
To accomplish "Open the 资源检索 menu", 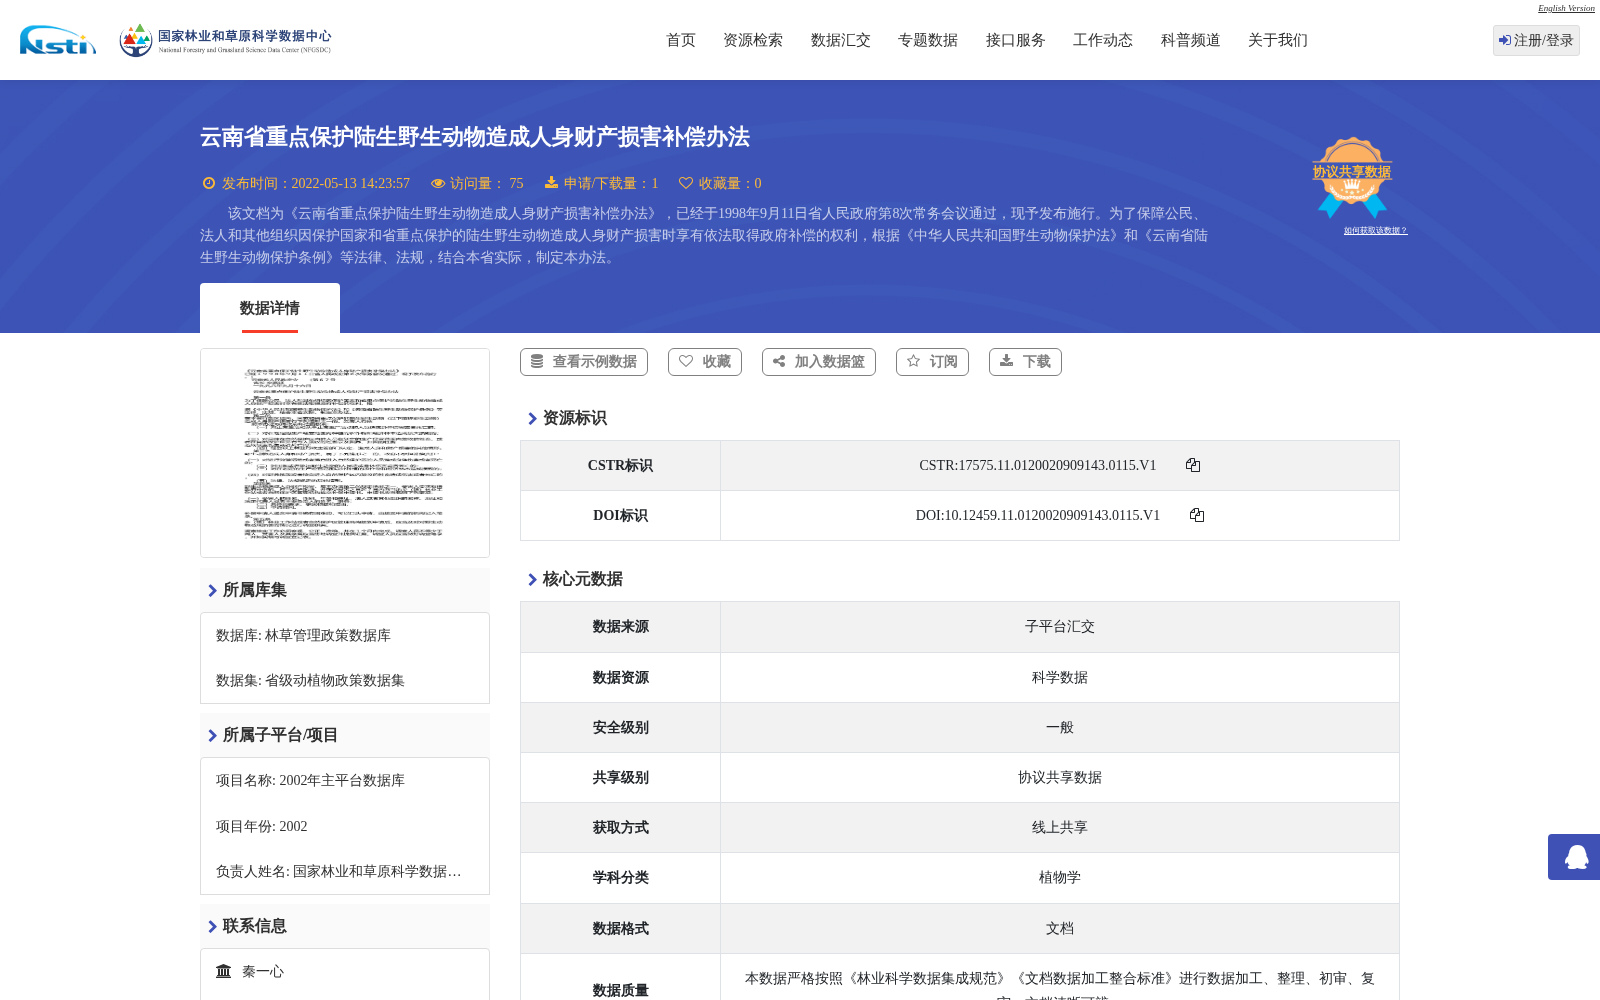I will [753, 40].
